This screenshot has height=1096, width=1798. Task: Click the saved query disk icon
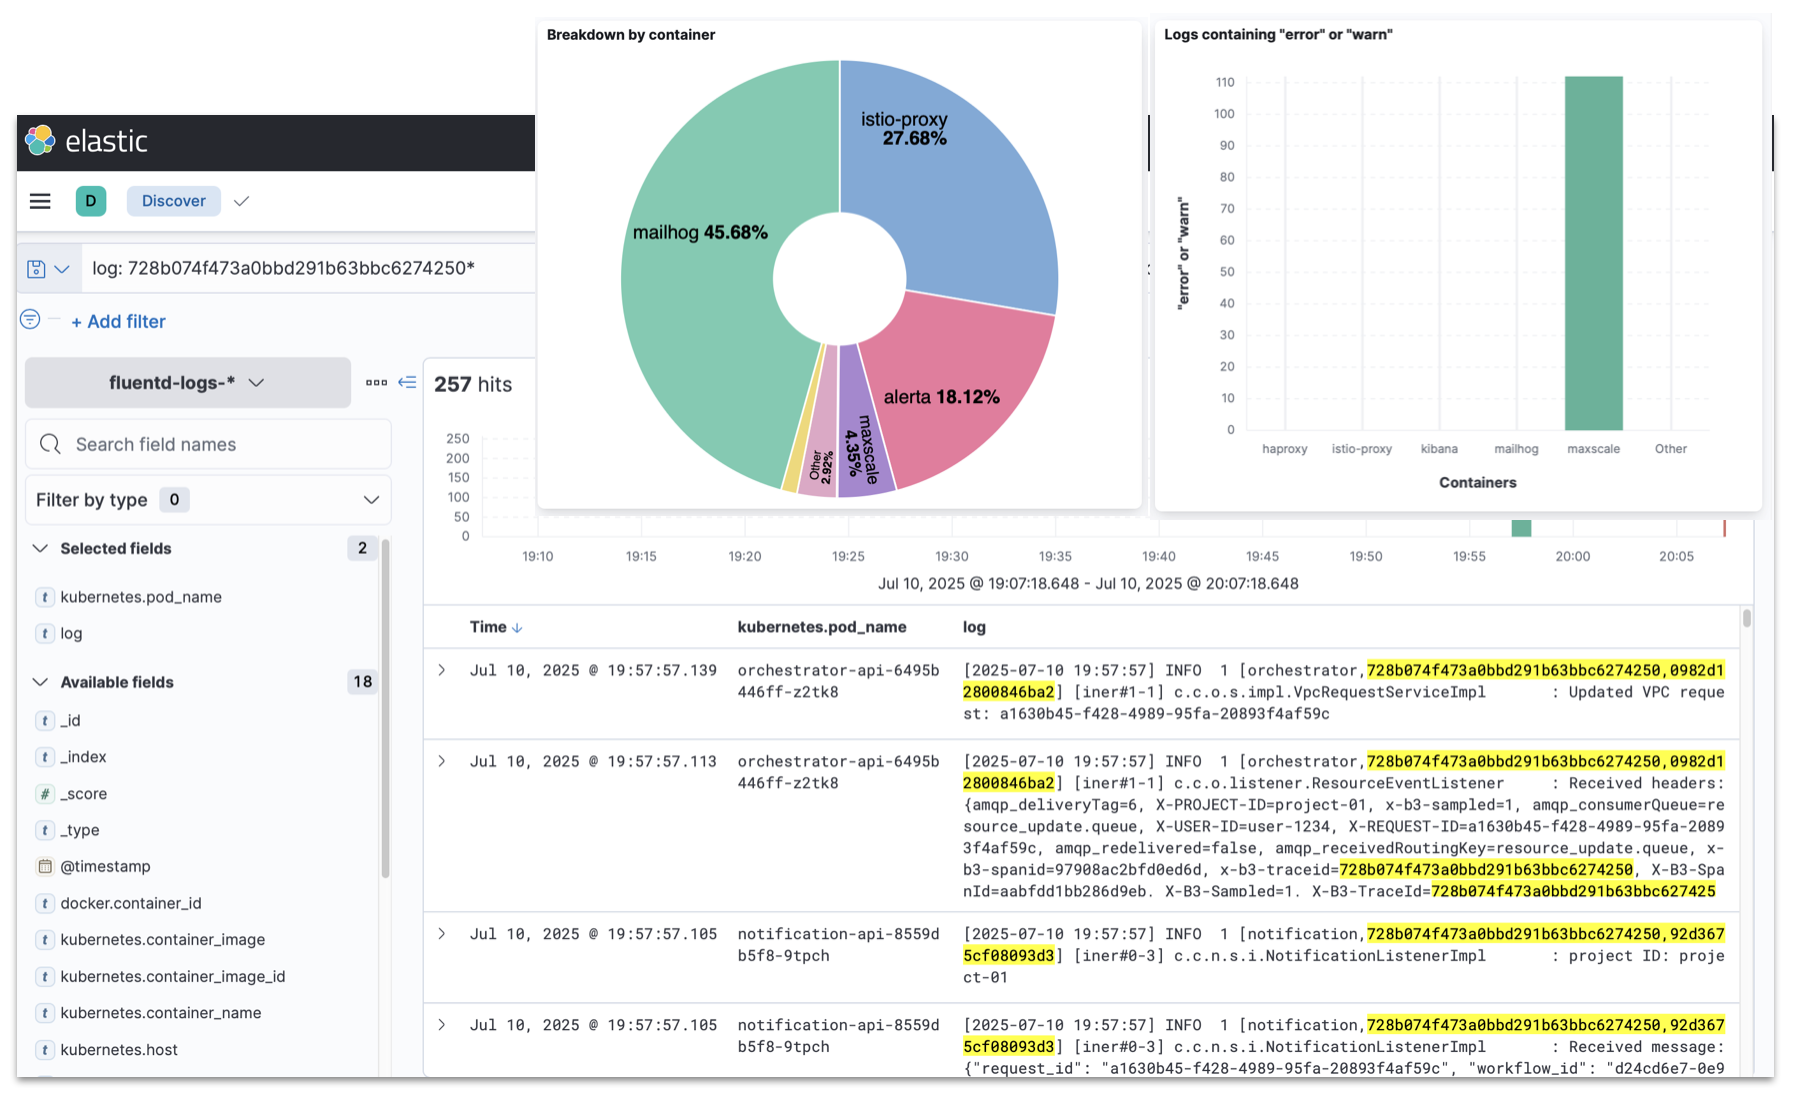37,267
